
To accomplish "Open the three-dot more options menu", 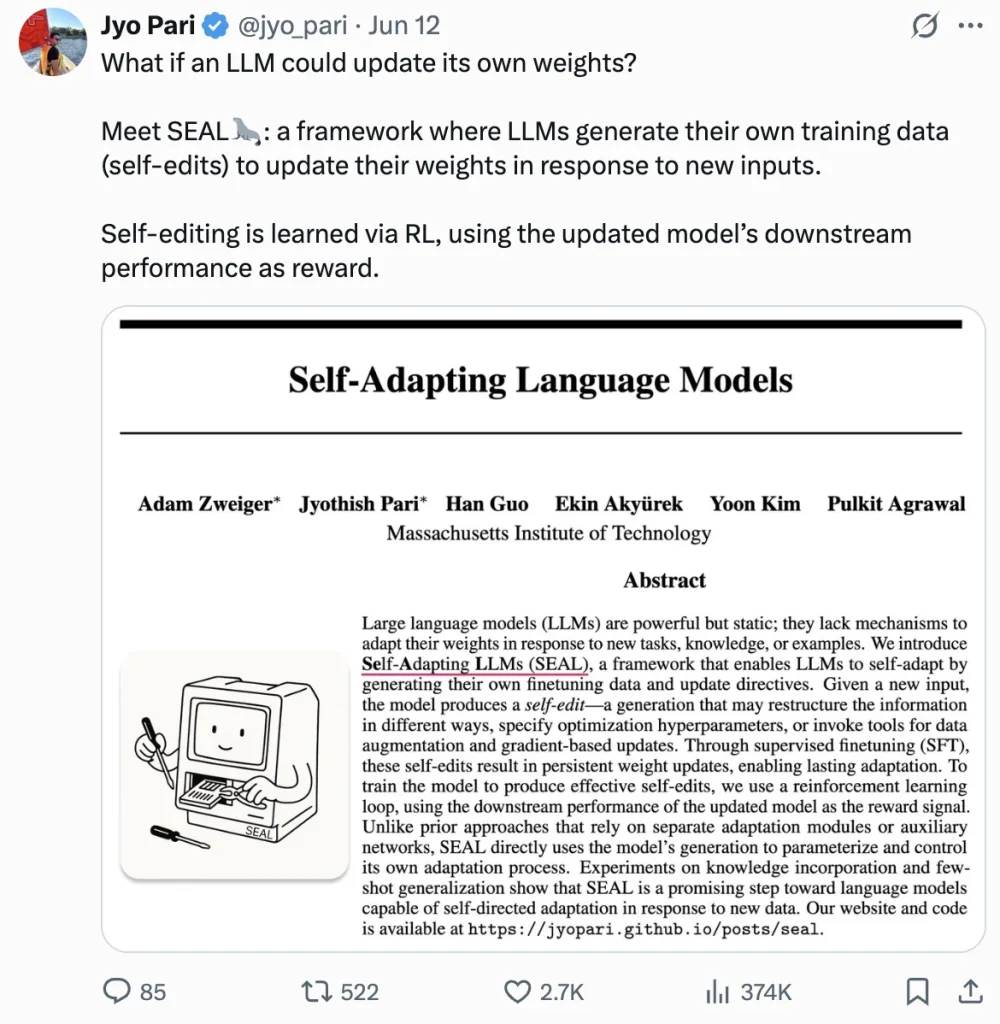I will (x=970, y=26).
